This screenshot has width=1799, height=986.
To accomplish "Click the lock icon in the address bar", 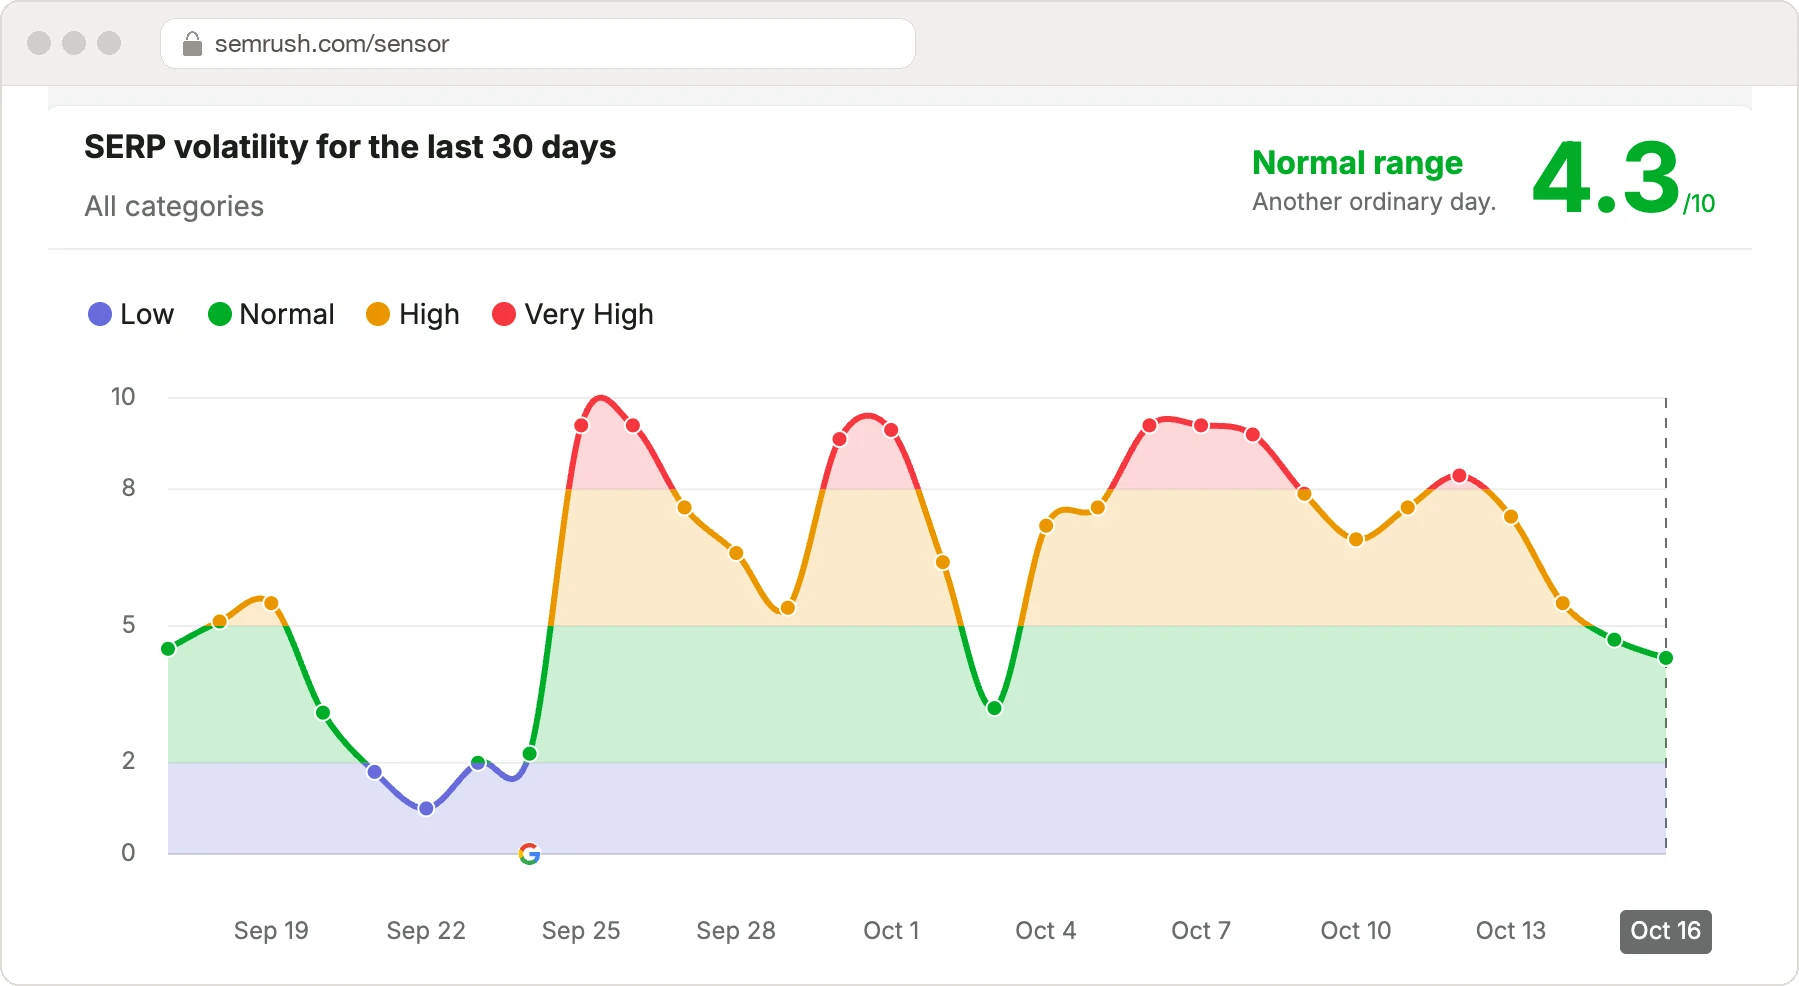I will [x=192, y=44].
